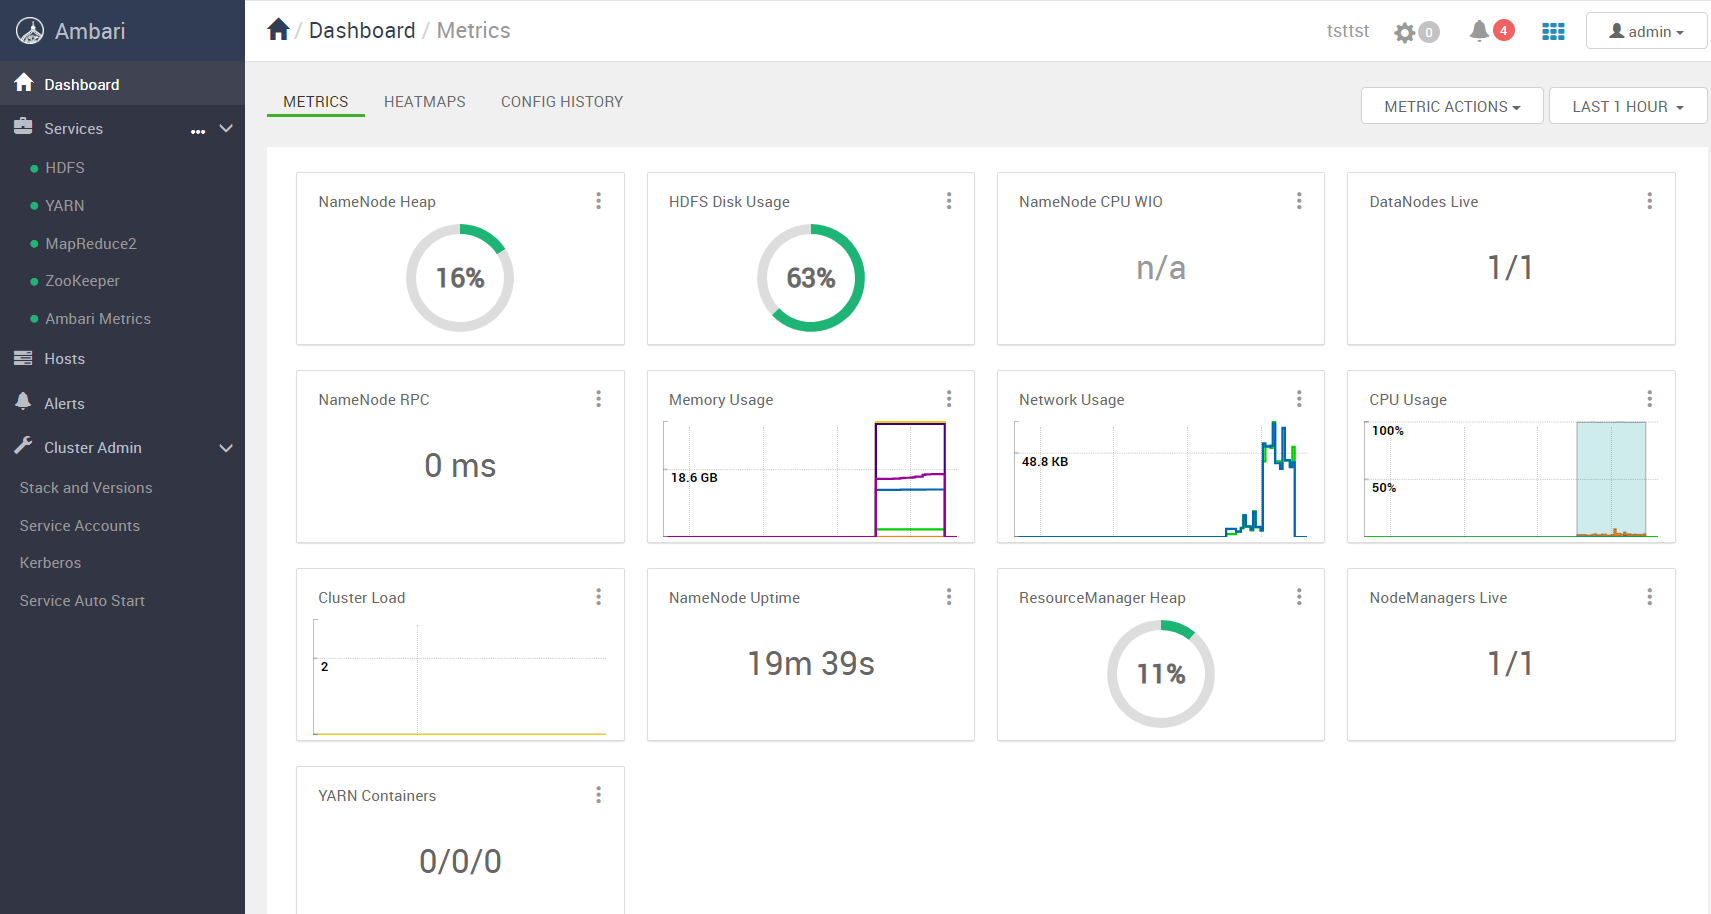
Task: Open the HDFS service link
Action: pyautogui.click(x=65, y=168)
